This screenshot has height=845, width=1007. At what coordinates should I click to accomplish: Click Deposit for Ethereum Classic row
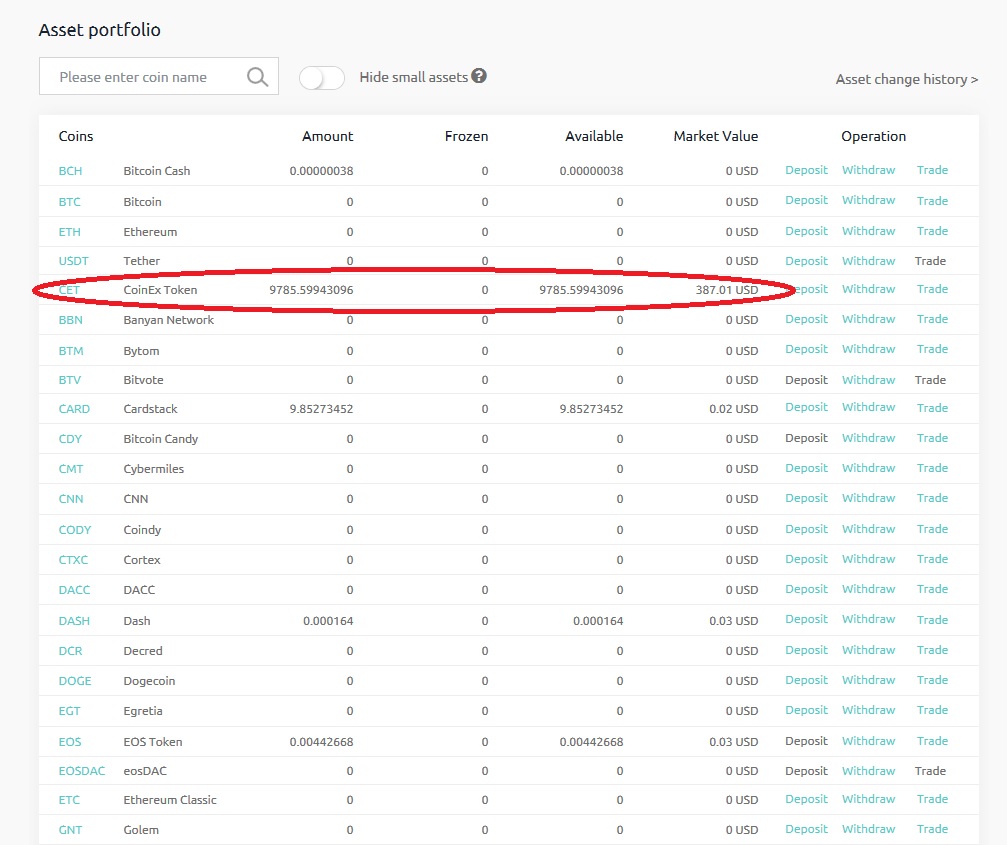coord(806,799)
